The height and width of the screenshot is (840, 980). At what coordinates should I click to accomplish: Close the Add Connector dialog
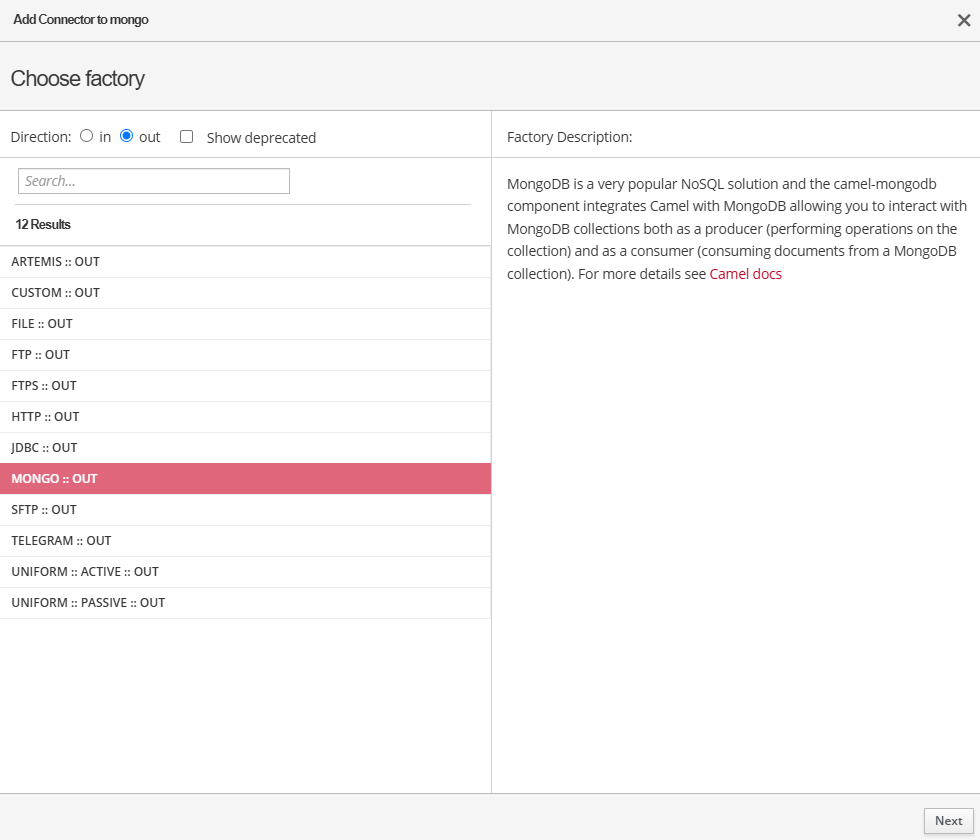tap(964, 20)
